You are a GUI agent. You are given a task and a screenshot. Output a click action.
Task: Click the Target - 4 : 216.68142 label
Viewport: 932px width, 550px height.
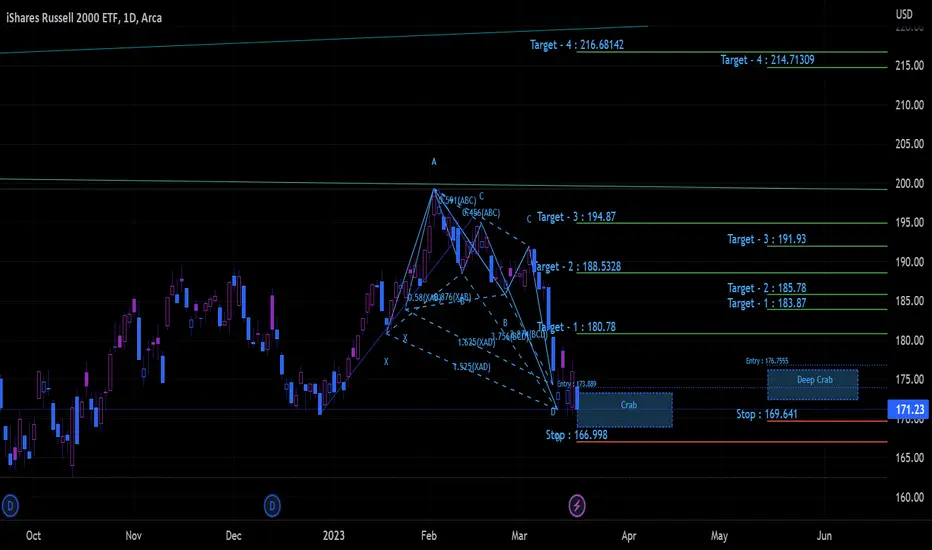[x=577, y=45]
